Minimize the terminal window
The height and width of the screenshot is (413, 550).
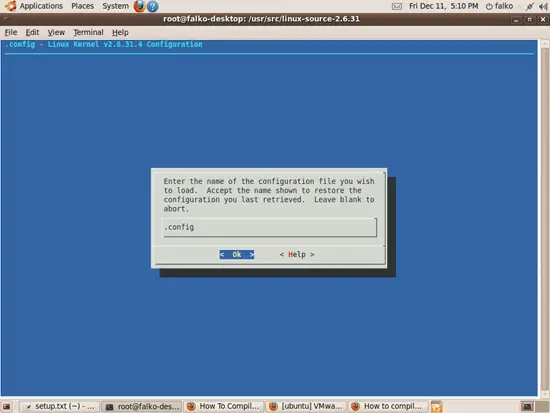tap(516, 20)
